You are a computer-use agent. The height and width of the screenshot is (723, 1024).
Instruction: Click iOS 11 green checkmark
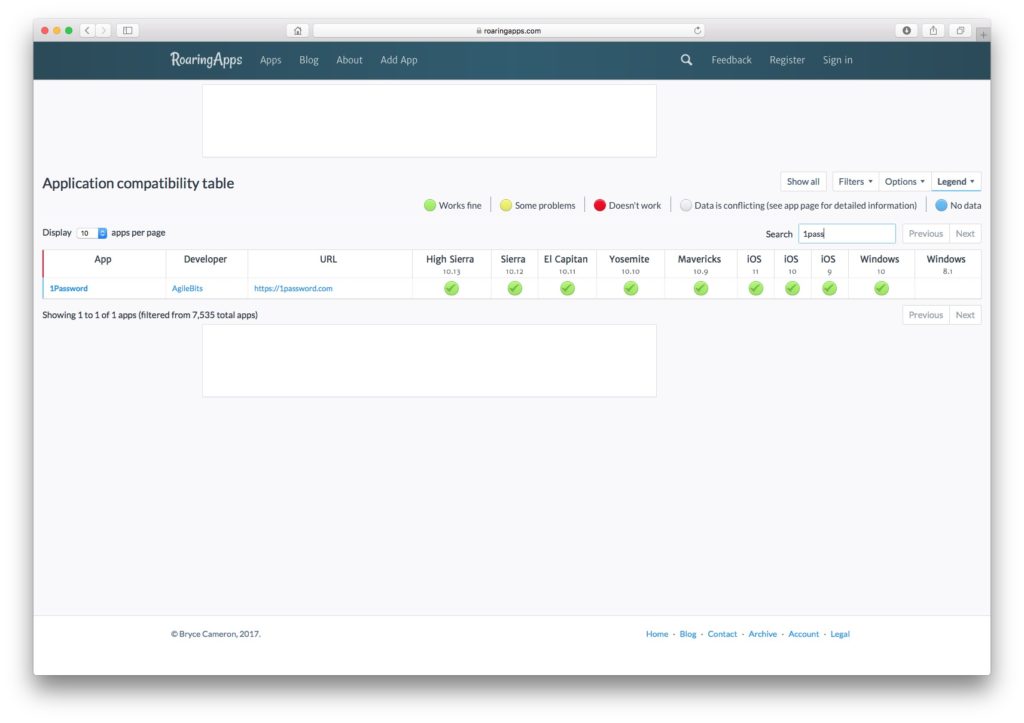click(756, 288)
